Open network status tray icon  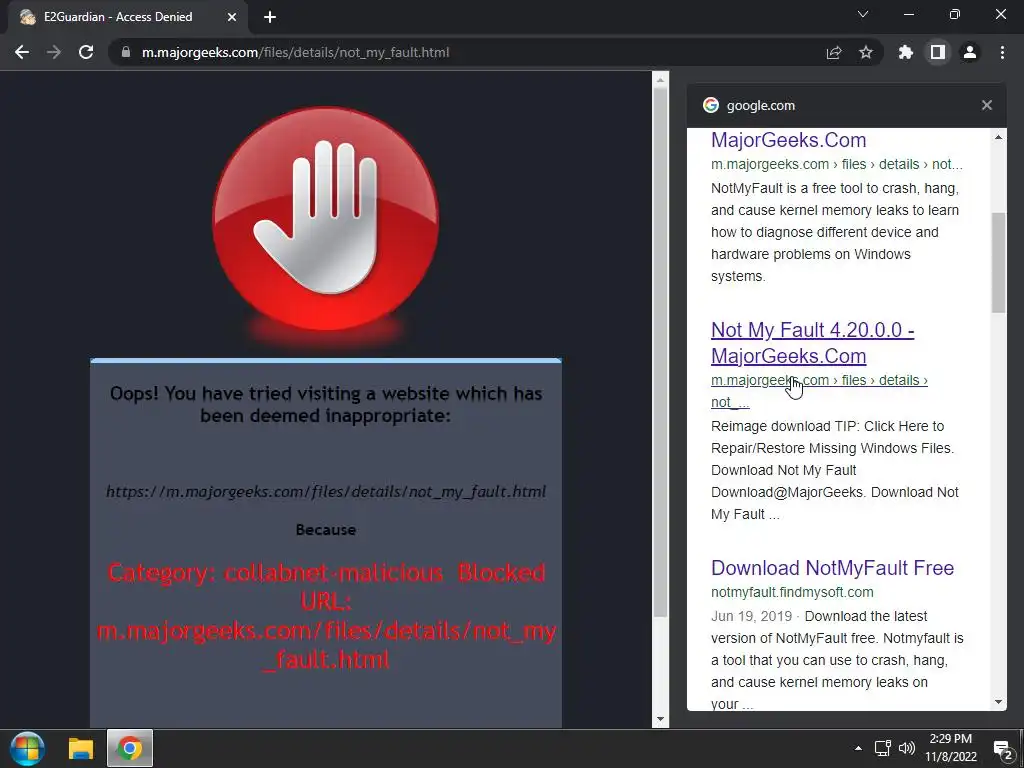click(x=883, y=748)
